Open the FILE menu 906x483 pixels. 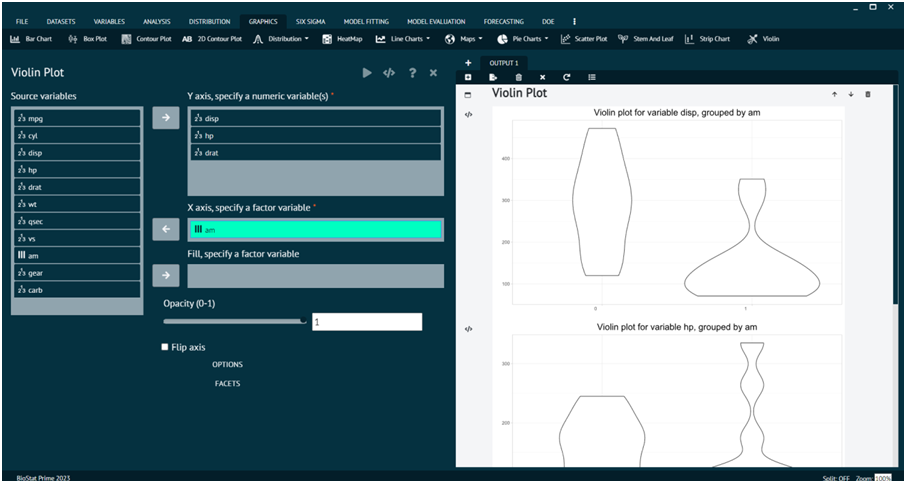(22, 21)
